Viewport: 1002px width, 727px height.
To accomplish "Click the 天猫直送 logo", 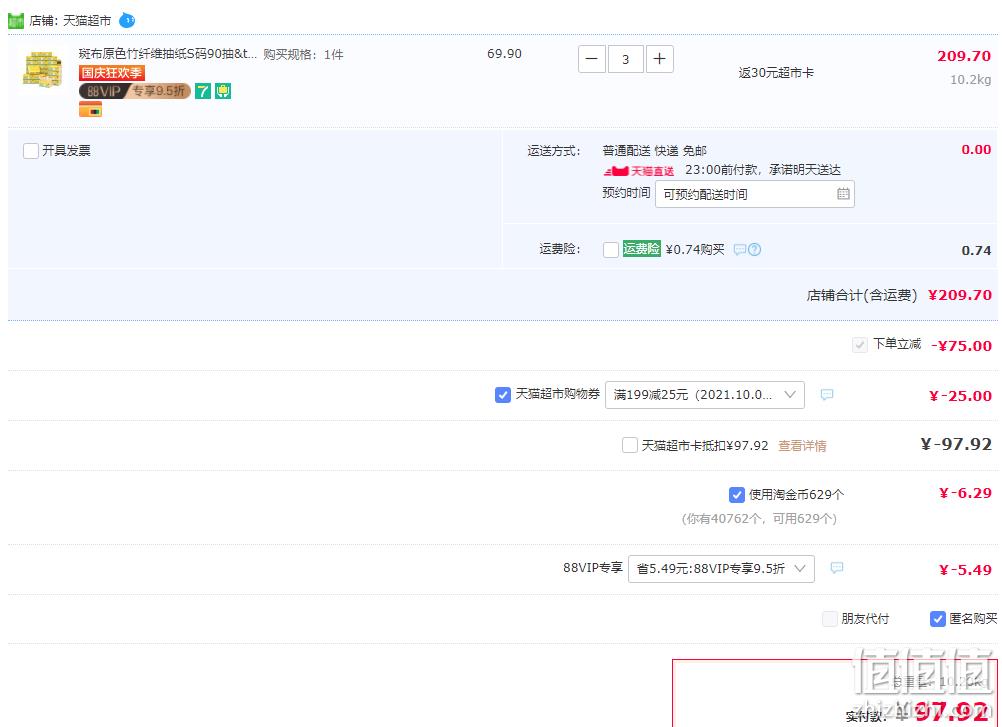I will [x=638, y=171].
